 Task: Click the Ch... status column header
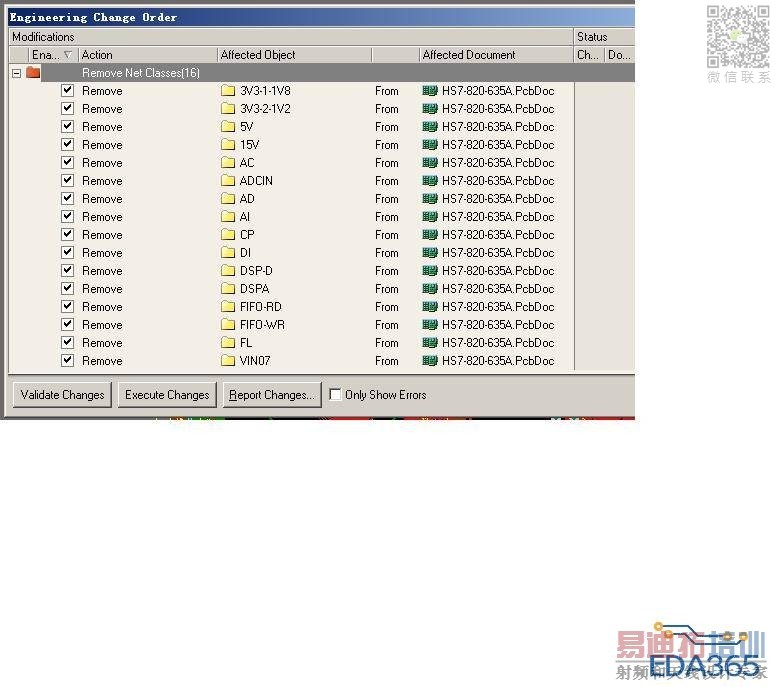tap(589, 55)
